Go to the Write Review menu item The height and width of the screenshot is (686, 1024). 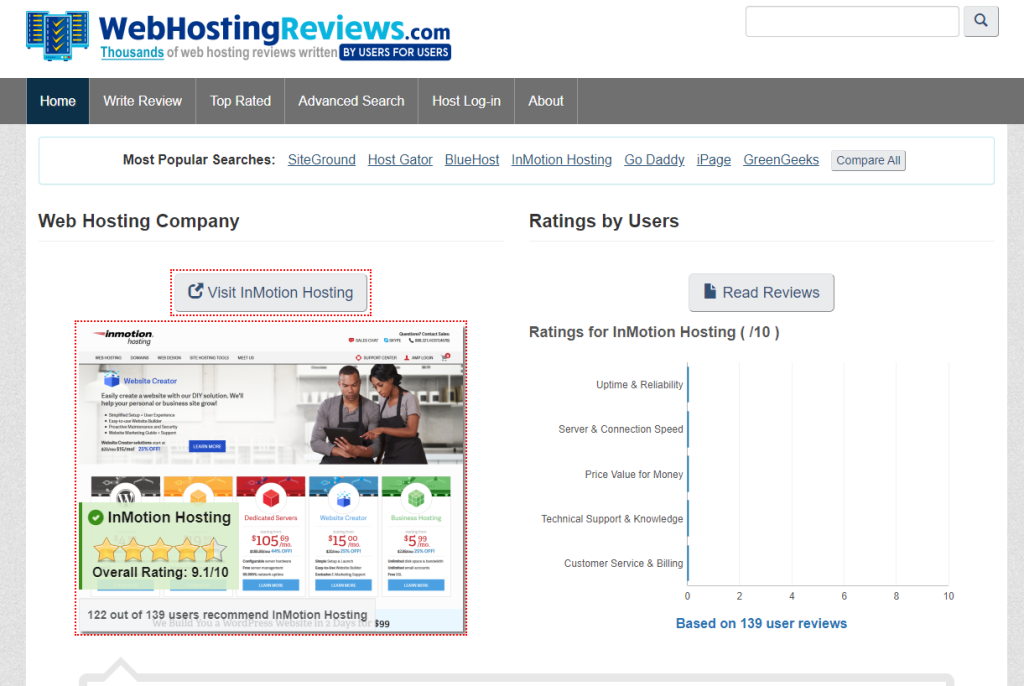(142, 101)
